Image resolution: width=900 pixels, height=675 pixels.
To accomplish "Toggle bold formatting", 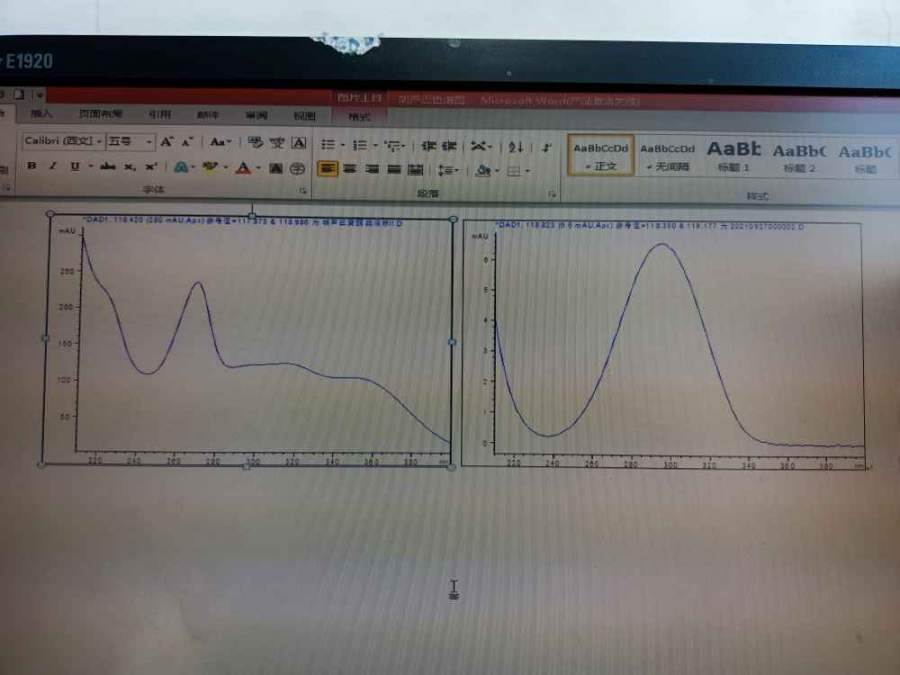I will [x=32, y=166].
